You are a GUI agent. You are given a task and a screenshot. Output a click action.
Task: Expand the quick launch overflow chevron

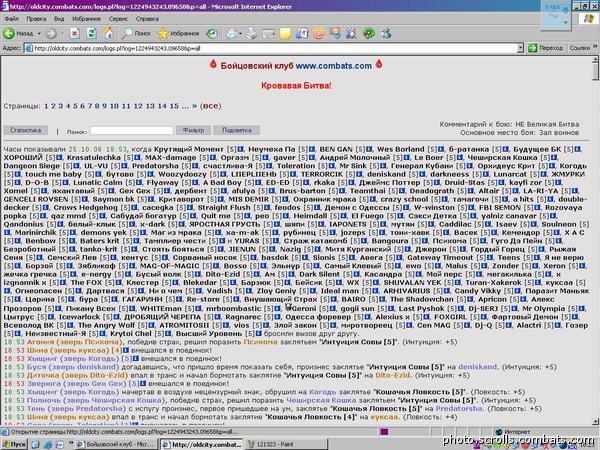click(x=71, y=443)
